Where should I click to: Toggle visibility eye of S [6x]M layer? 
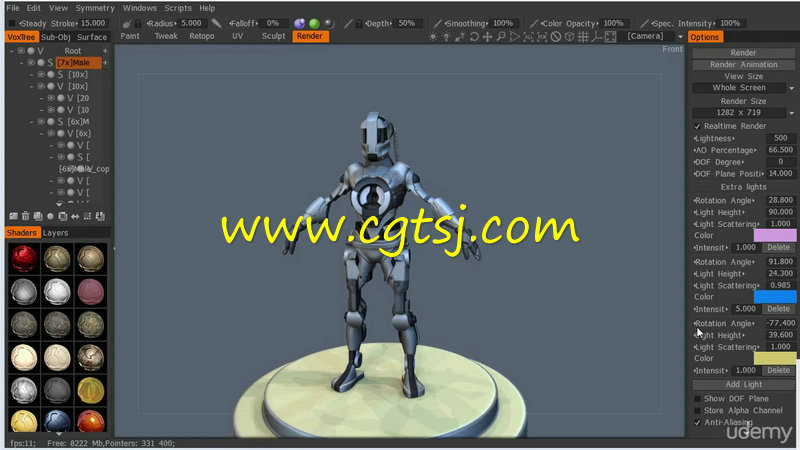coord(41,121)
